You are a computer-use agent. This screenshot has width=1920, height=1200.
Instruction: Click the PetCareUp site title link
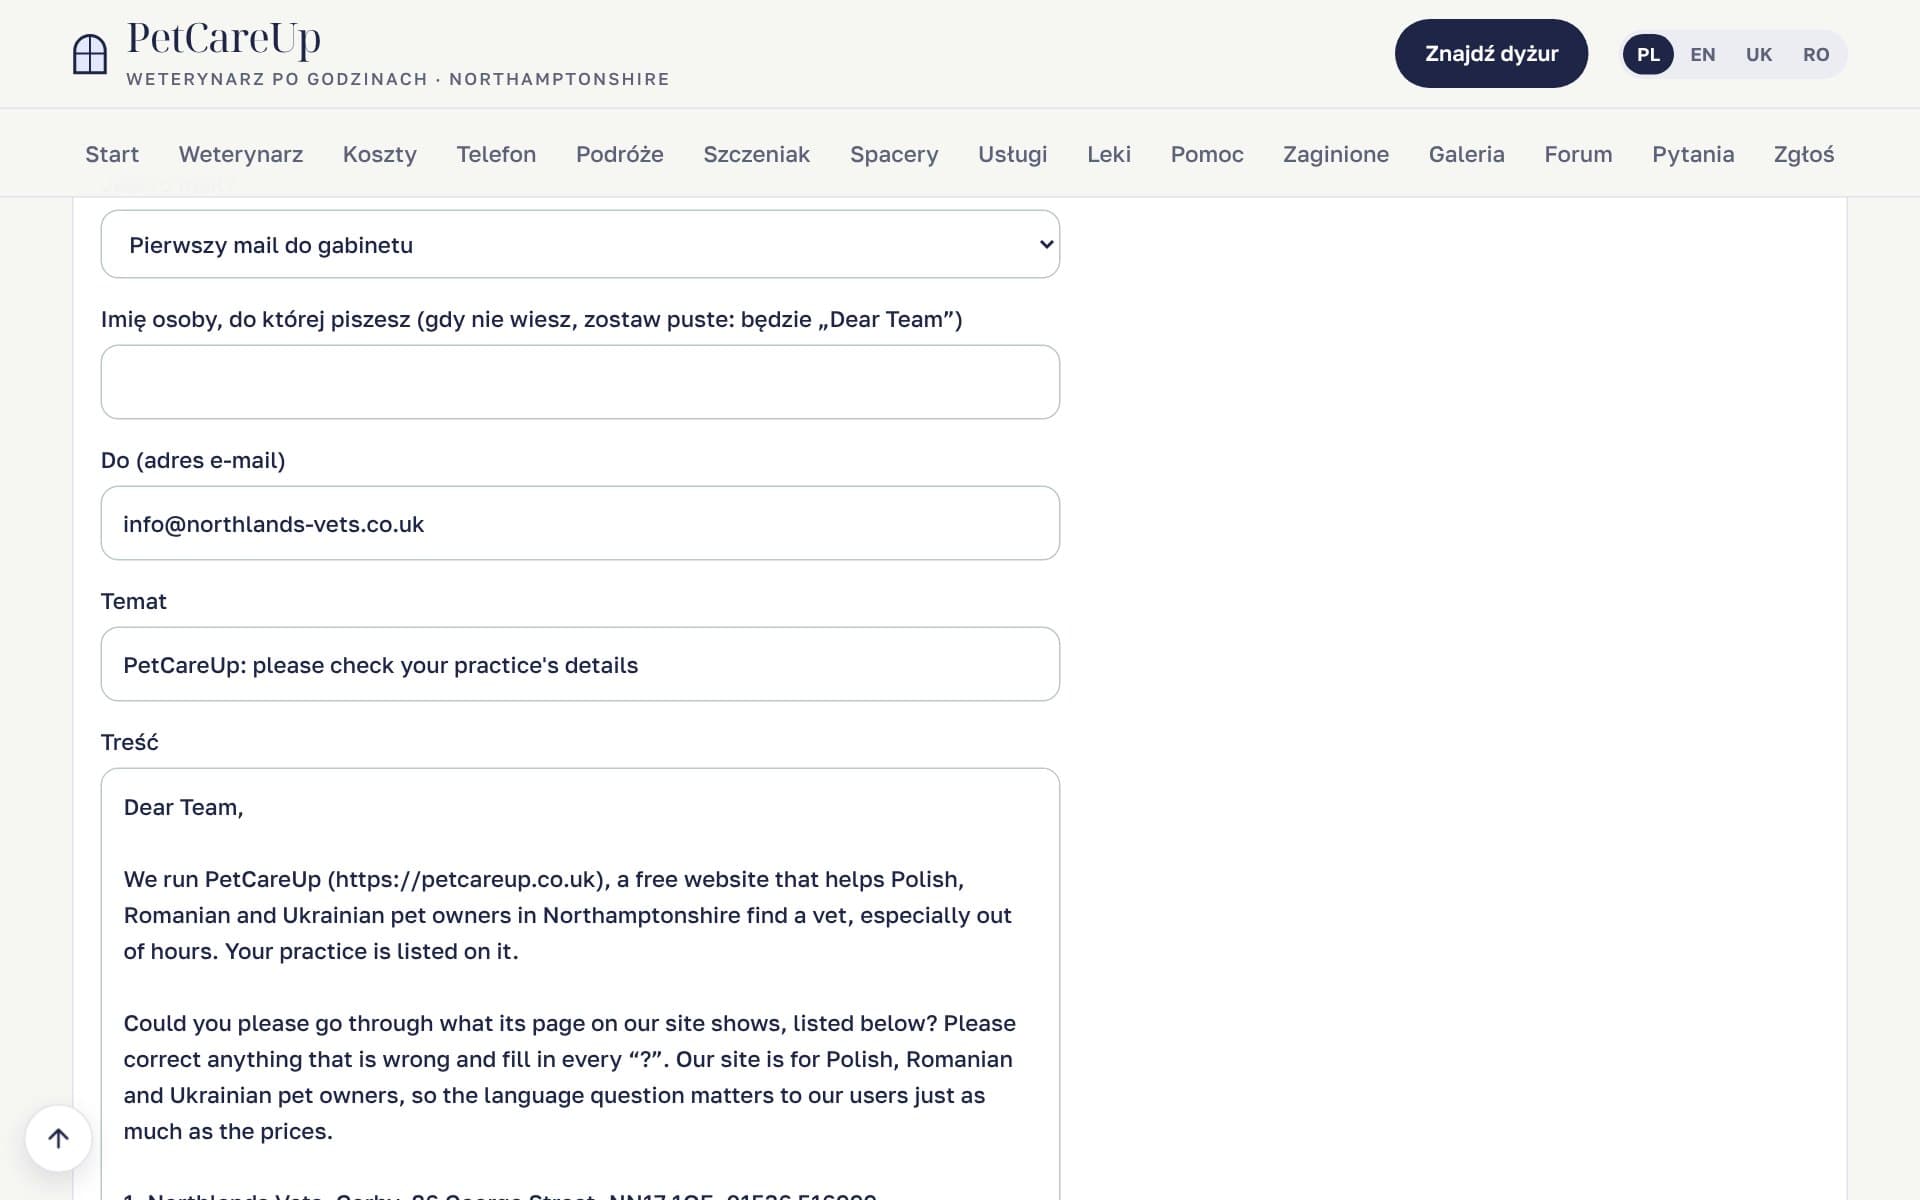224,38
